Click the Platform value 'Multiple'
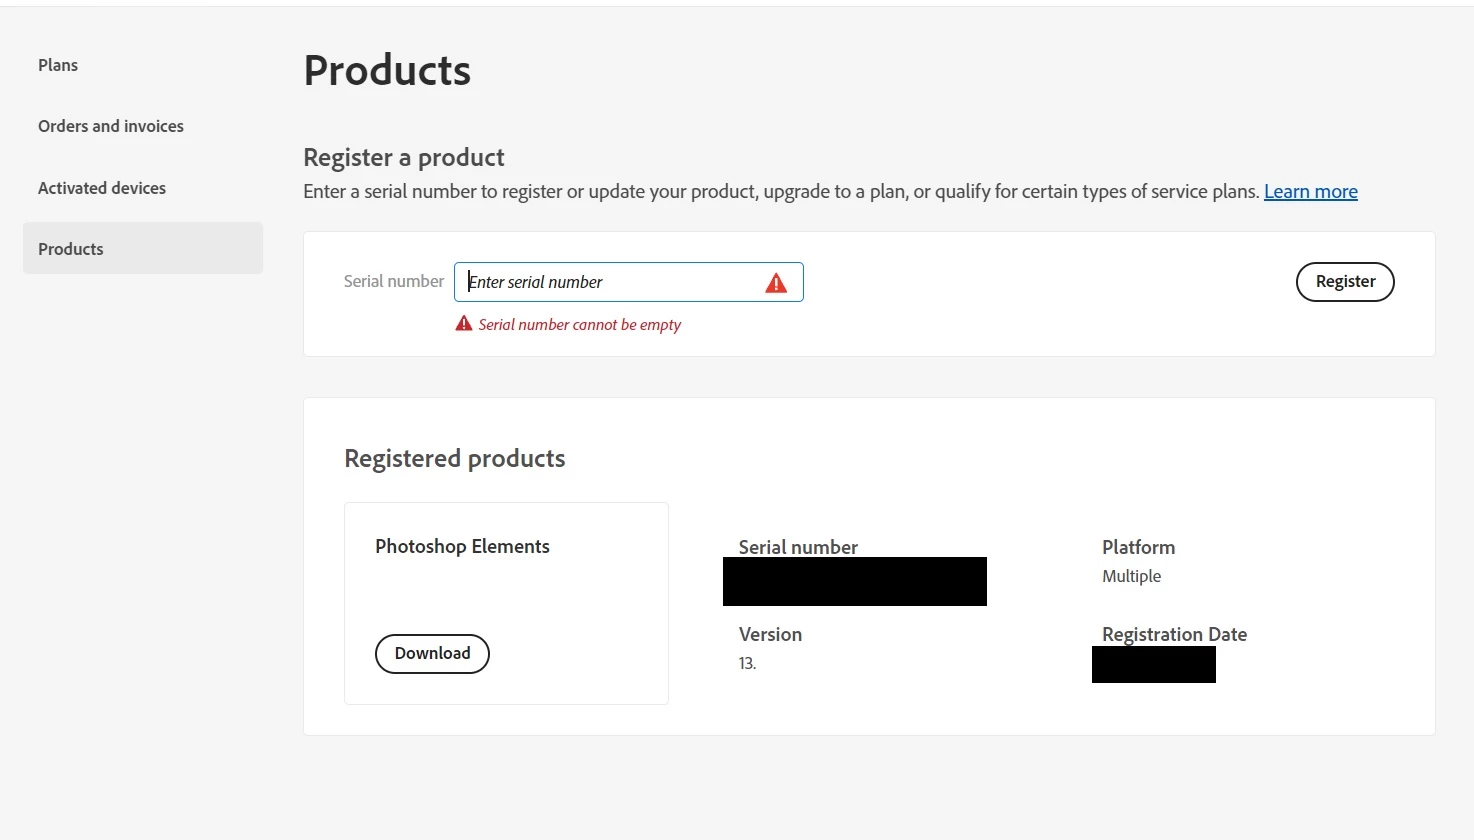This screenshot has height=840, width=1474. 1131,576
